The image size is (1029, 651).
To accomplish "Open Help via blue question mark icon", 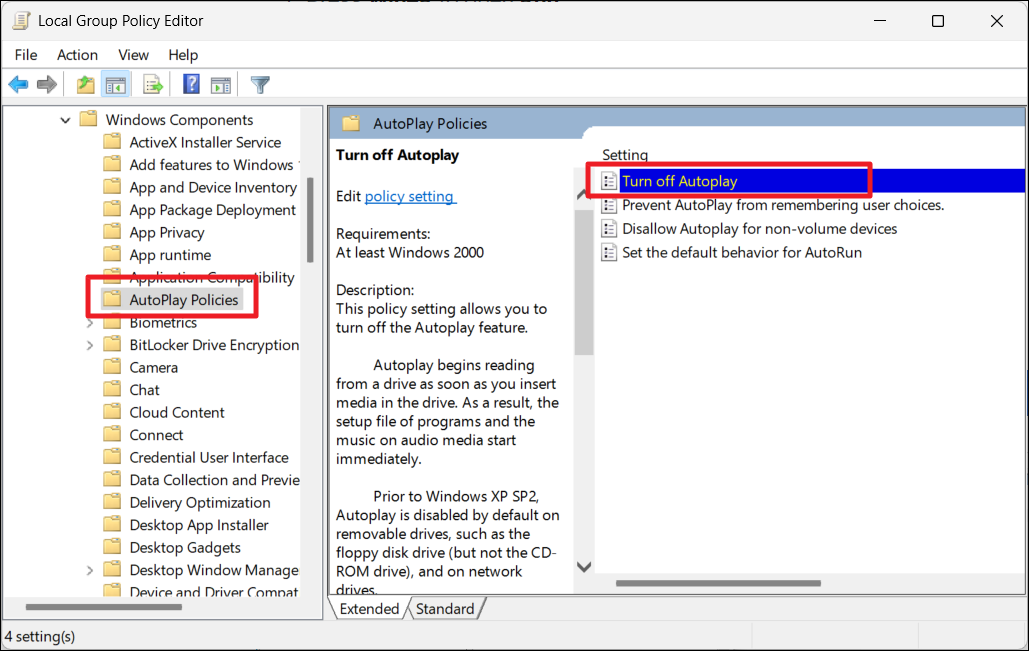I will pyautogui.click(x=191, y=85).
